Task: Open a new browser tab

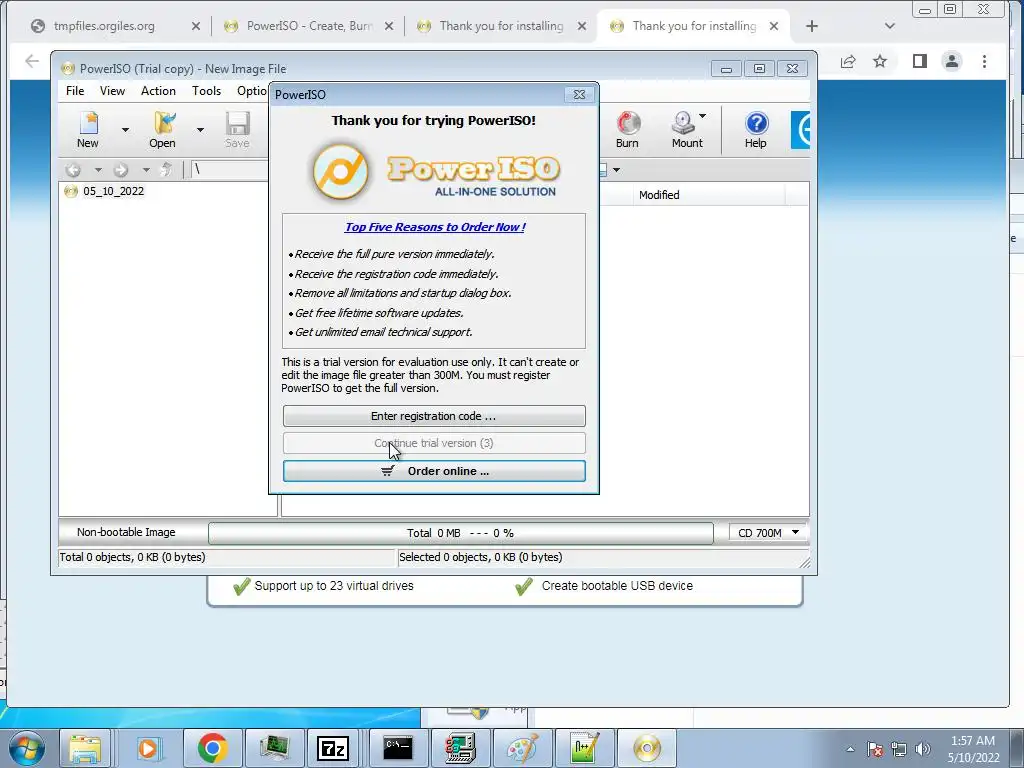Action: click(811, 26)
